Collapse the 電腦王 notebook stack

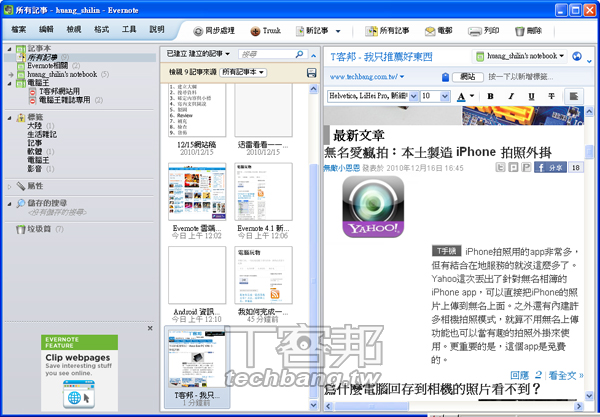coord(10,83)
